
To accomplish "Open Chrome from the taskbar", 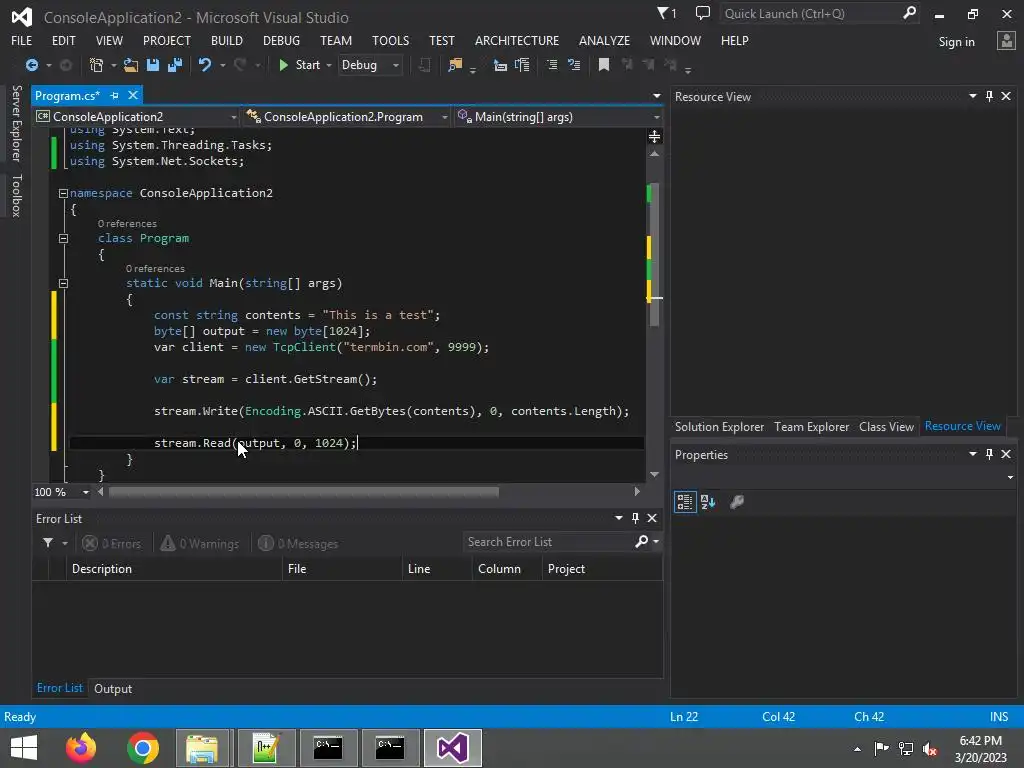I will click(142, 748).
